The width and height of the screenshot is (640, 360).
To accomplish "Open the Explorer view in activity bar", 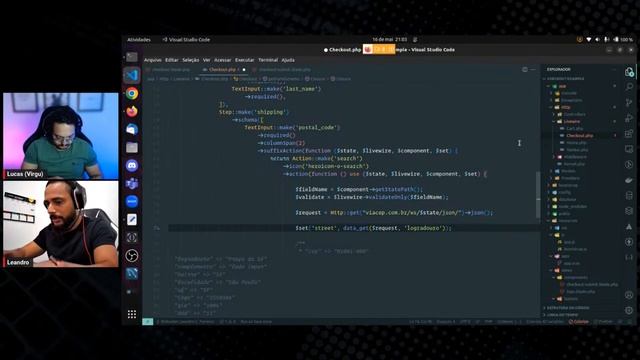I will coord(629,72).
